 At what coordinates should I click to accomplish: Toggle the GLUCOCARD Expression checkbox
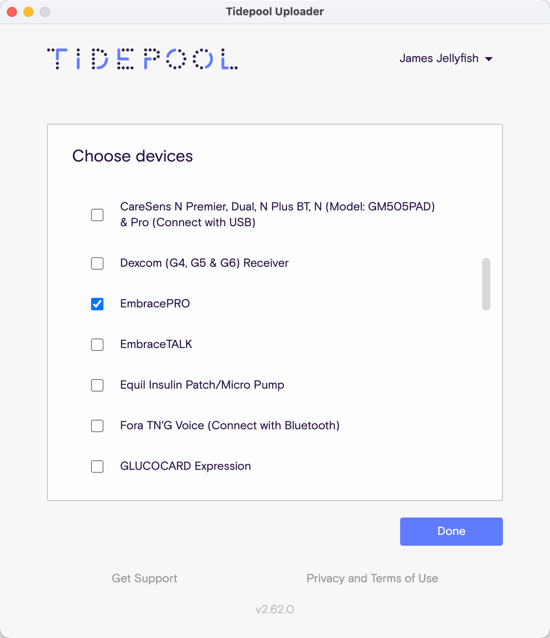tap(97, 466)
